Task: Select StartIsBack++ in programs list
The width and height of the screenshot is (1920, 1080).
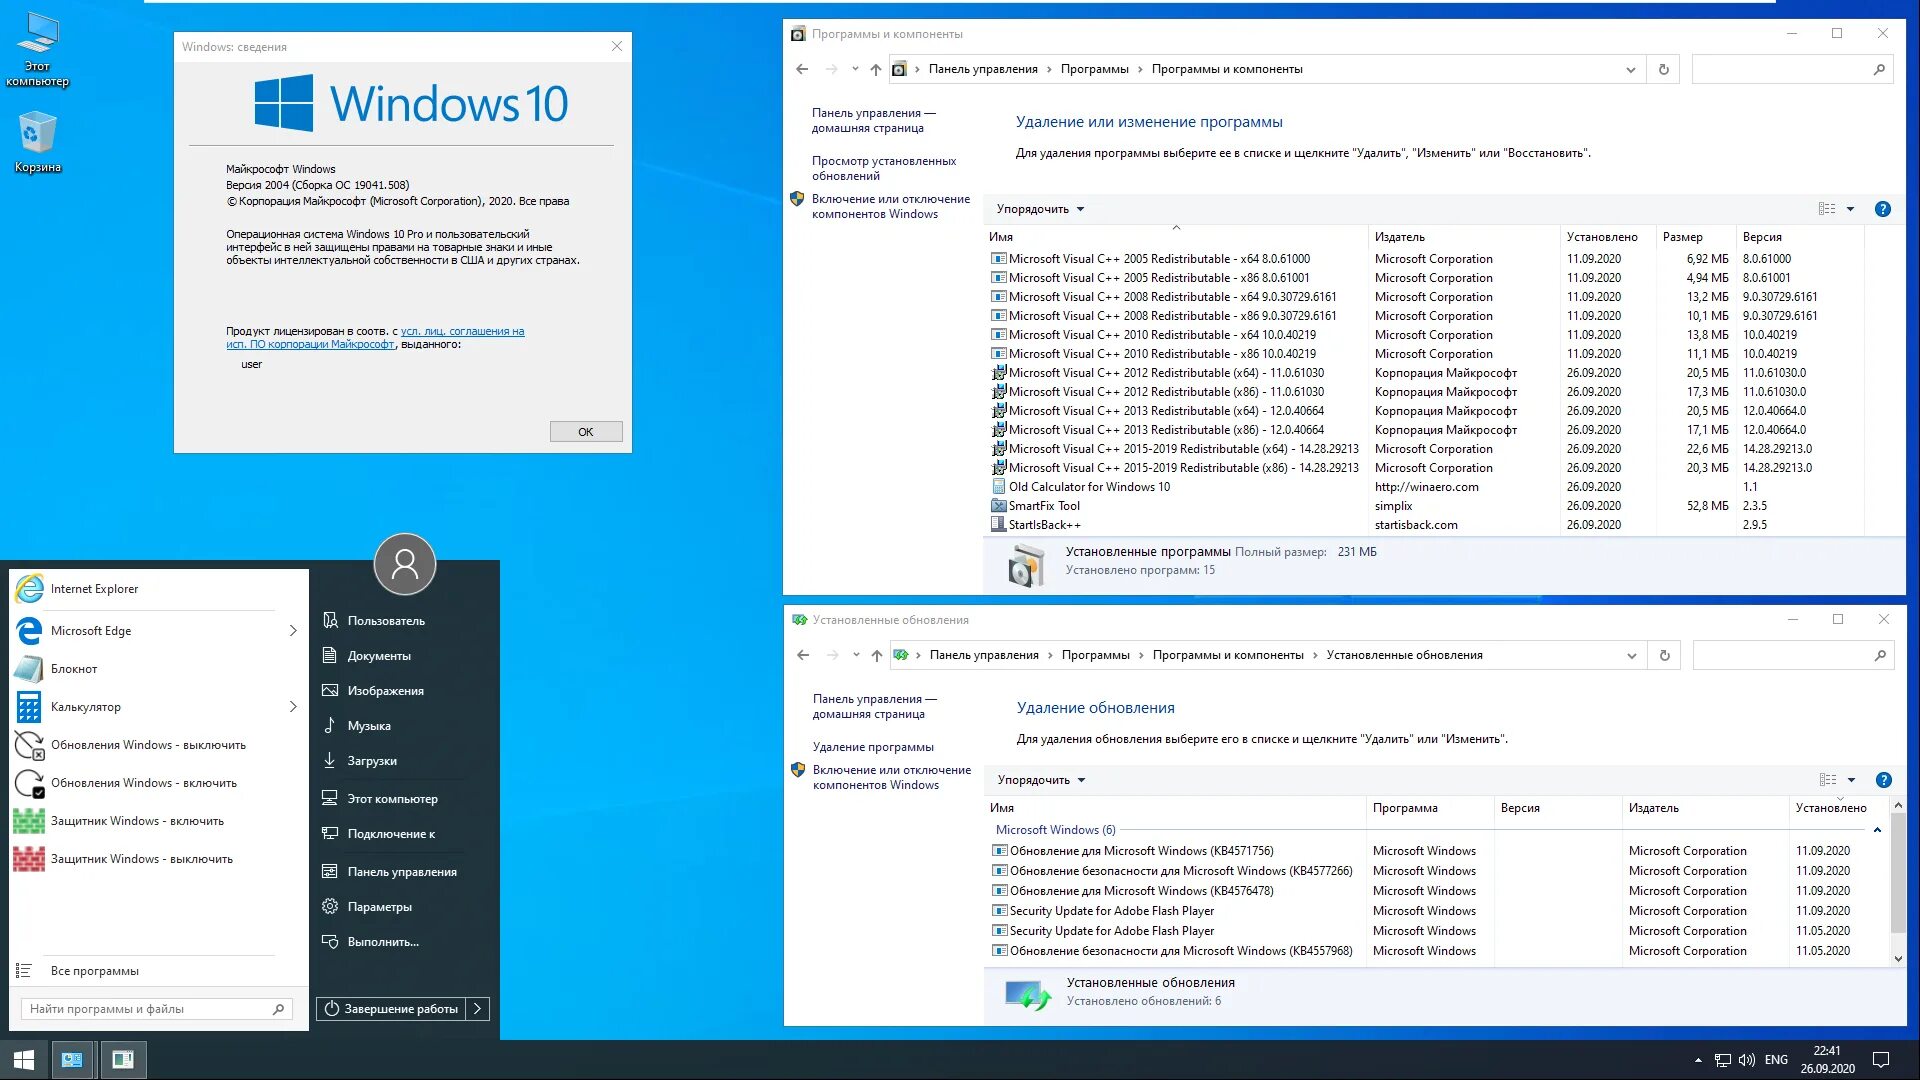Action: pyautogui.click(x=1044, y=525)
